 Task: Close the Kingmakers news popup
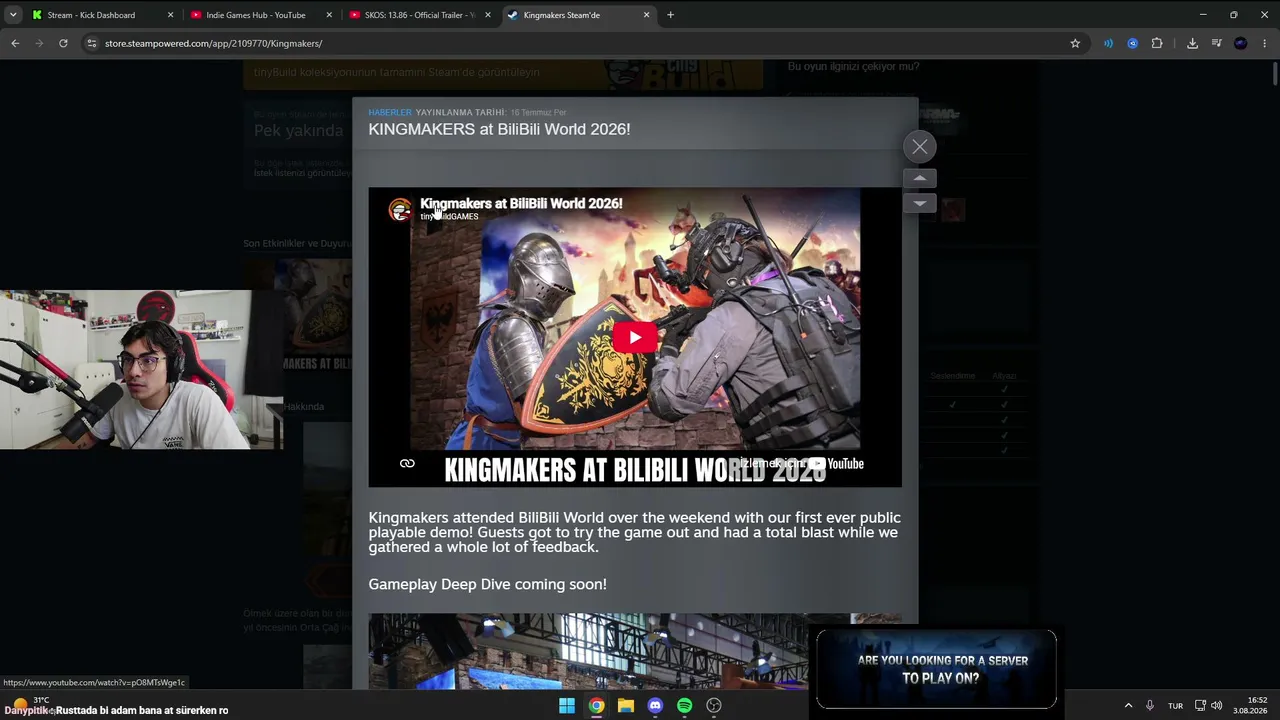[x=920, y=147]
